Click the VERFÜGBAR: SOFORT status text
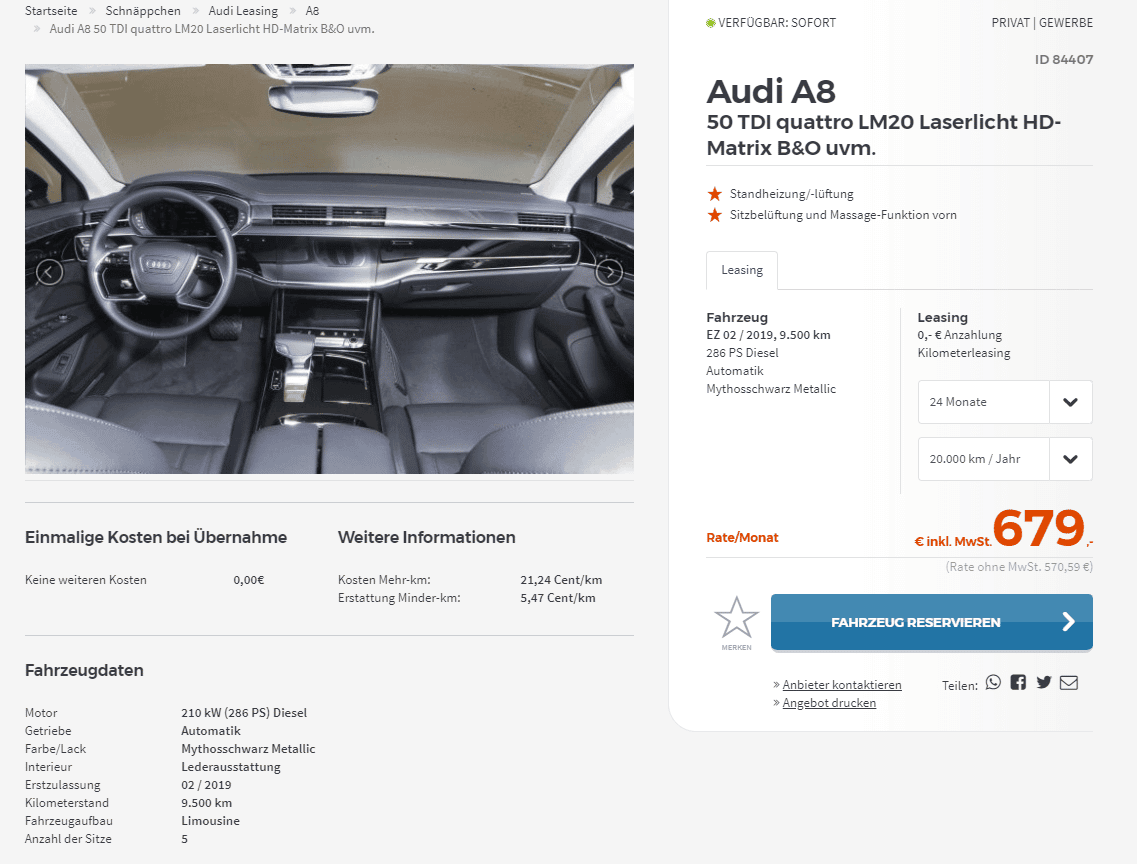This screenshot has width=1137, height=864. pos(777,23)
